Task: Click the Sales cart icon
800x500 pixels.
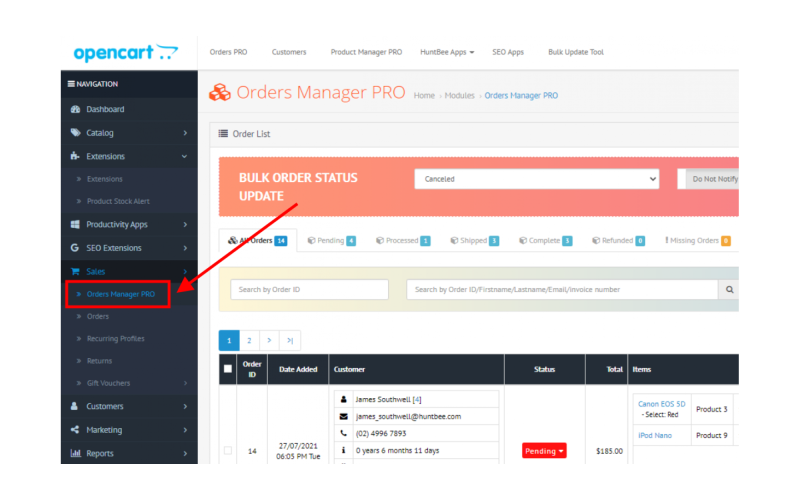Action: [75, 271]
